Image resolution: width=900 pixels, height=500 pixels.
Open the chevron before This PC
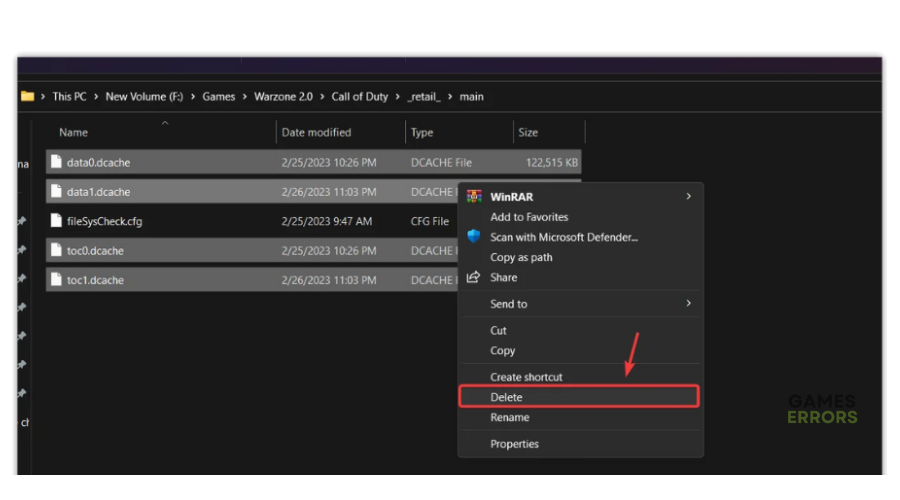coord(43,96)
